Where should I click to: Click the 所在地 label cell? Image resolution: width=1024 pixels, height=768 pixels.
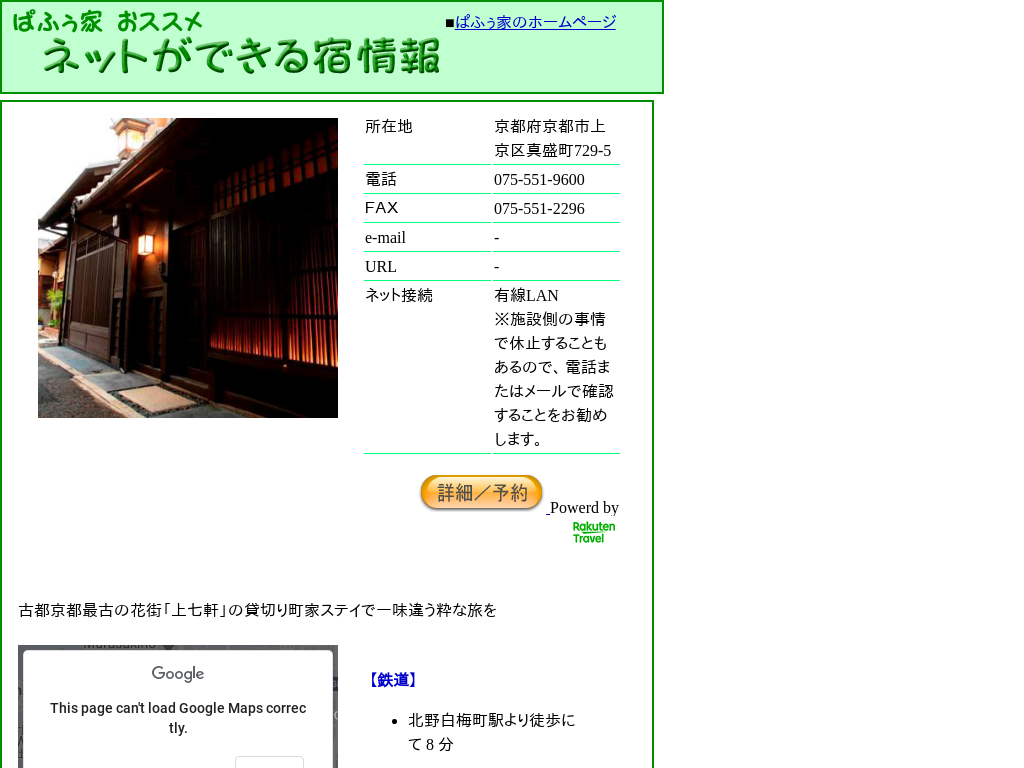(427, 139)
